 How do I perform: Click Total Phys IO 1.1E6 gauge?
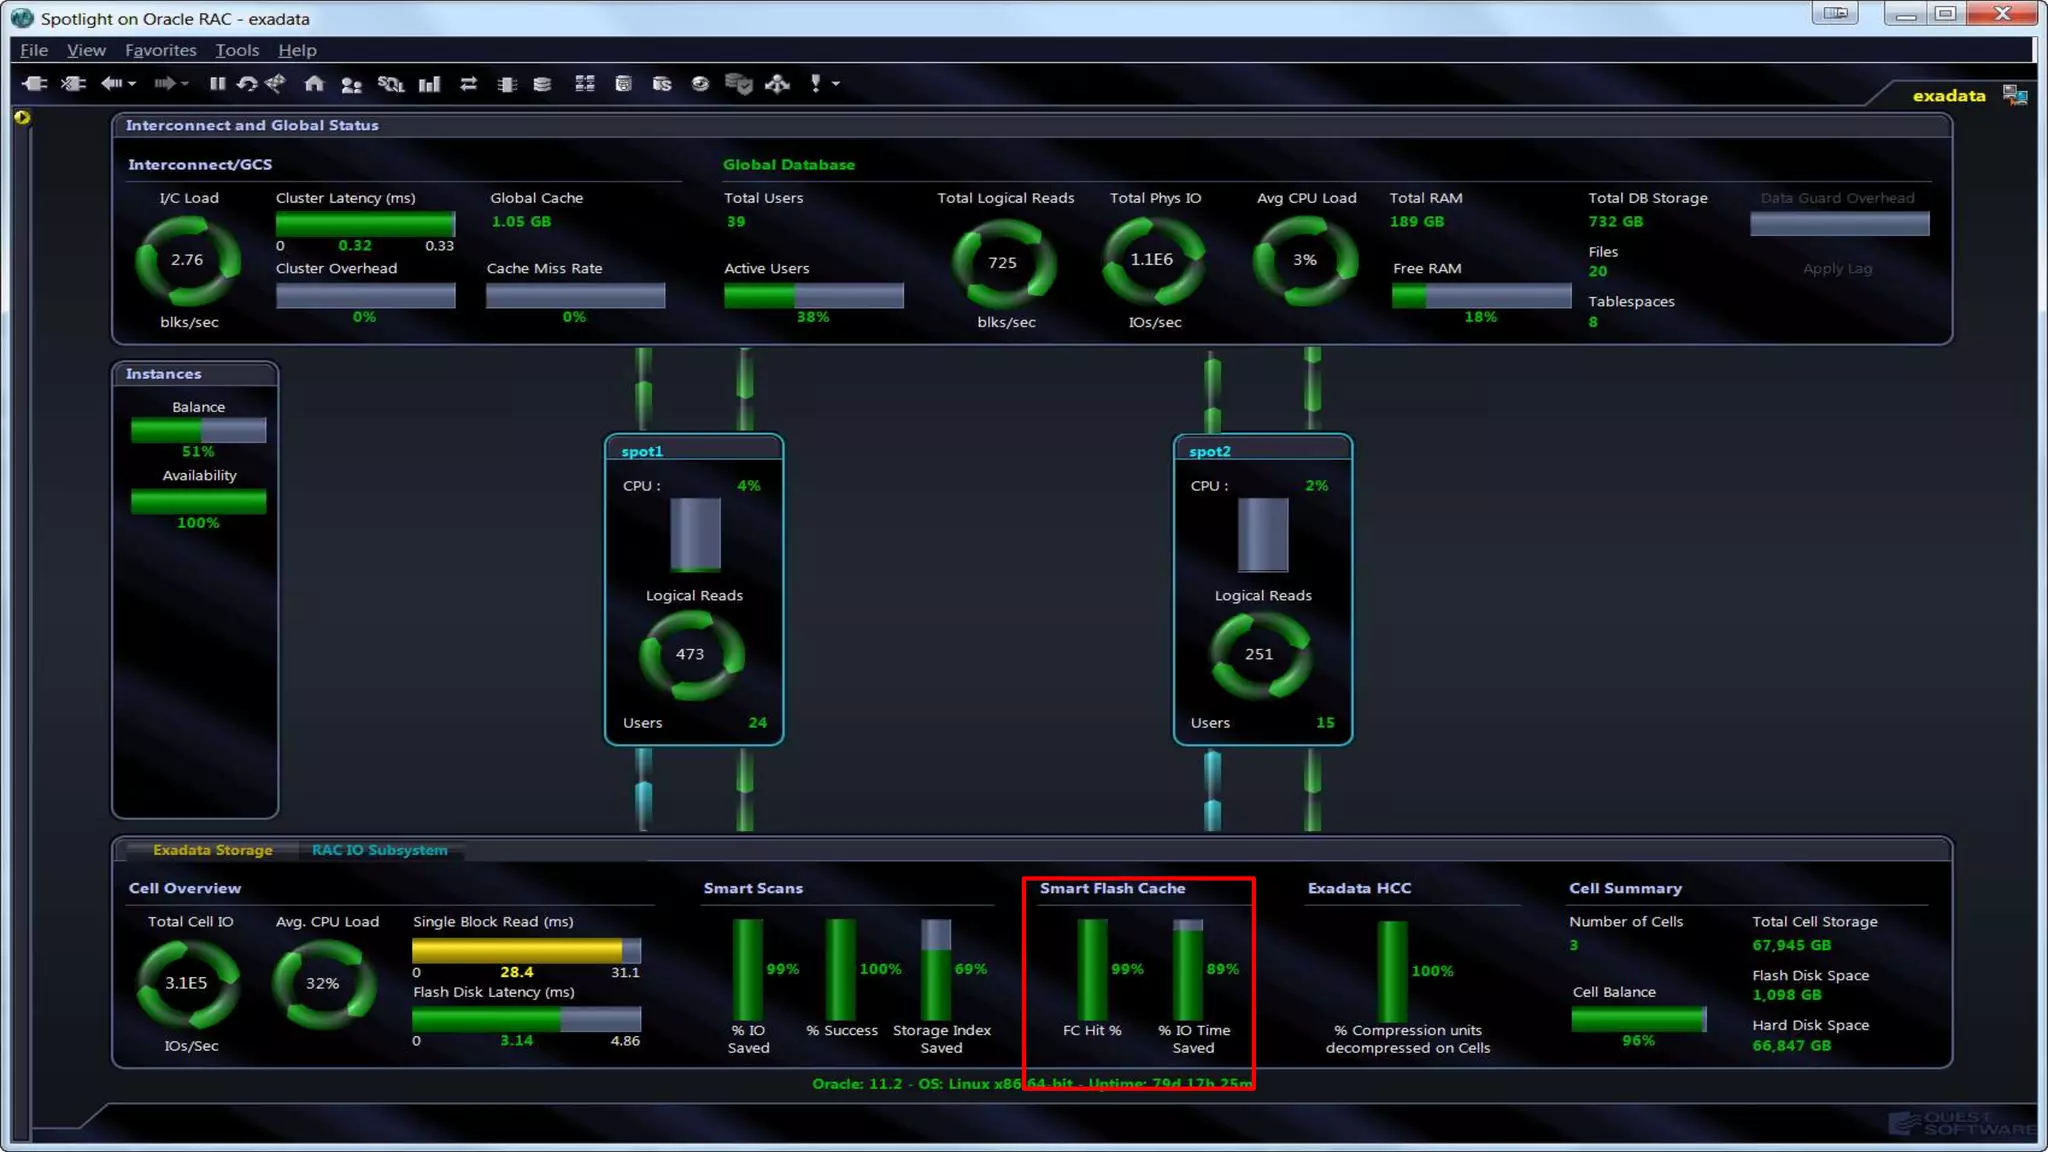pyautogui.click(x=1153, y=261)
